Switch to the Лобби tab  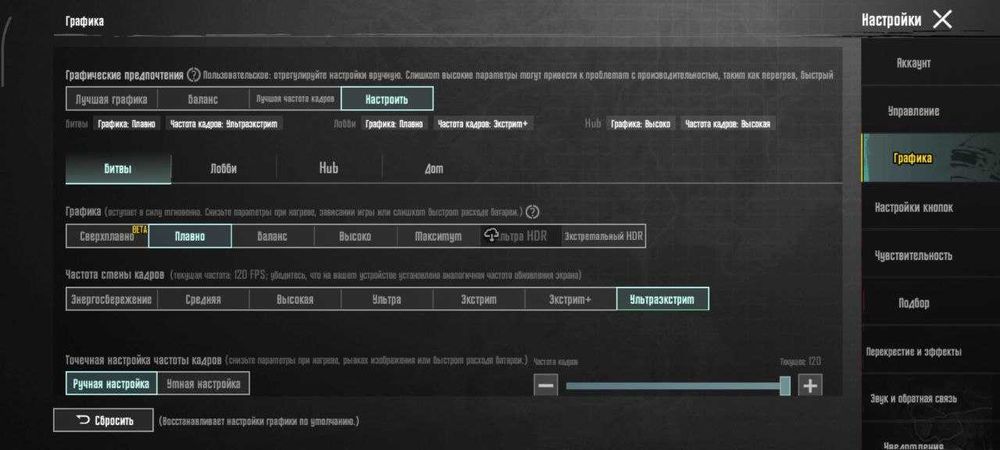[224, 169]
